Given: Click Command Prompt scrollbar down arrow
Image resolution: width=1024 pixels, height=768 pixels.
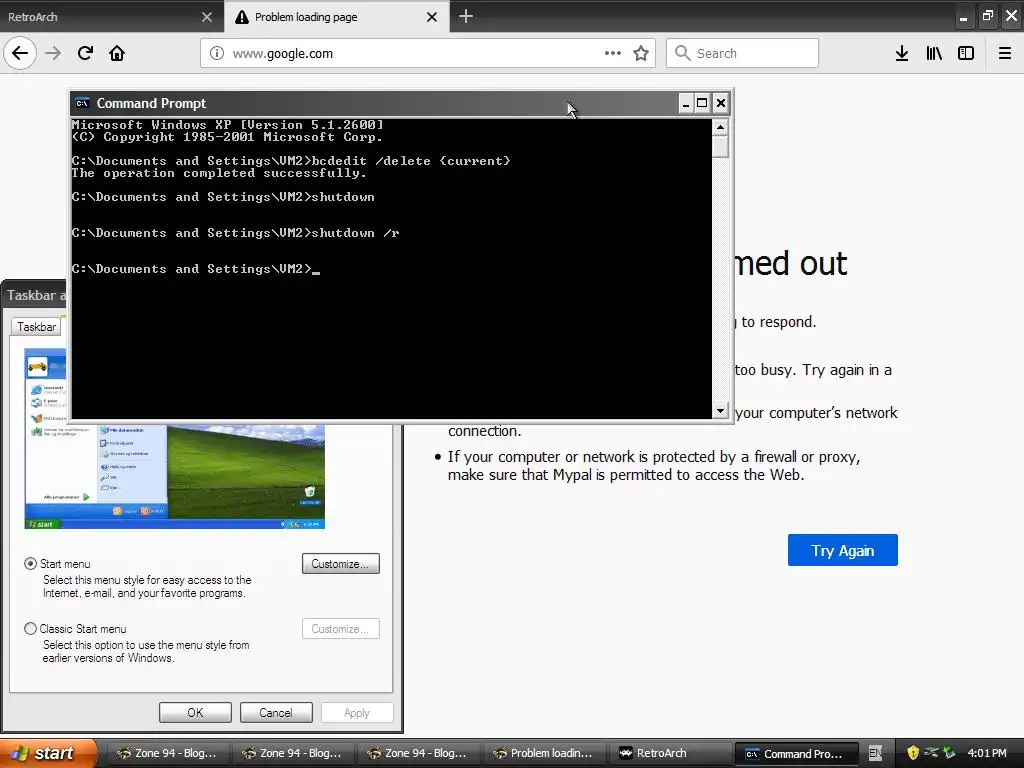Looking at the screenshot, I should [720, 411].
